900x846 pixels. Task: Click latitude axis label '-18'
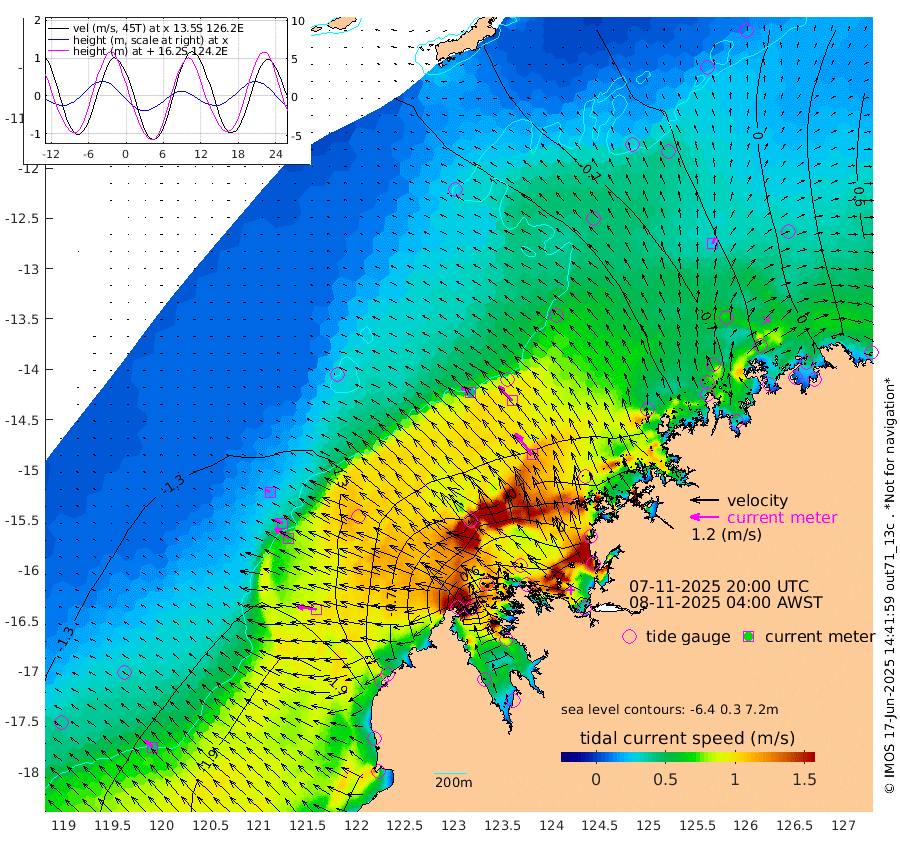click(x=26, y=773)
